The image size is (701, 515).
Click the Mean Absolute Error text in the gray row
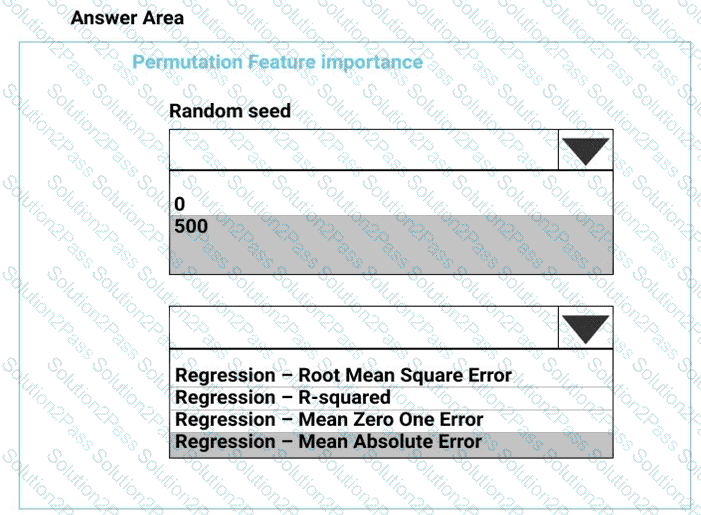coord(390,442)
